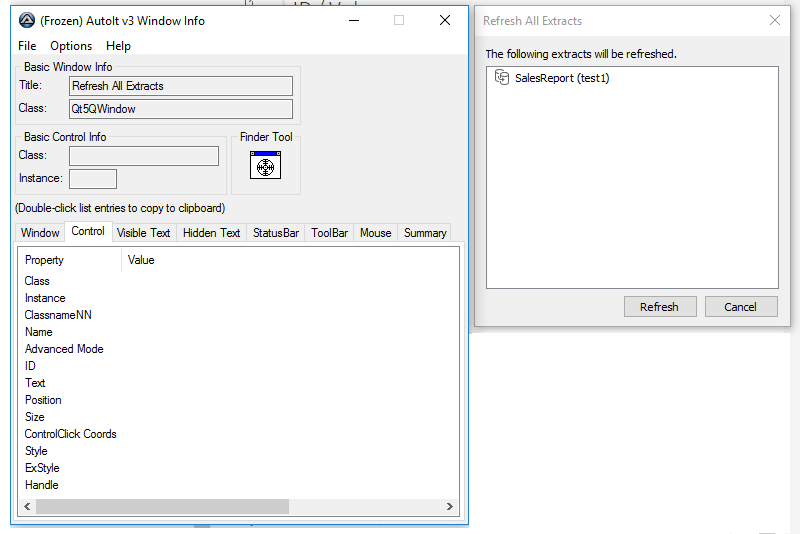Select the Control tab

[88, 231]
